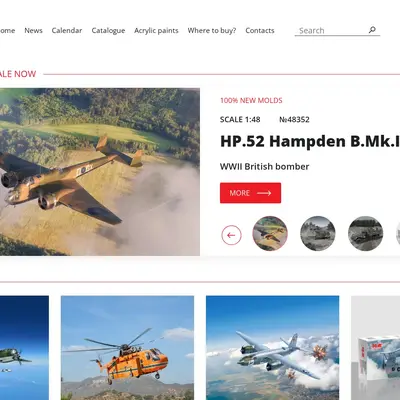The width and height of the screenshot is (400, 400).
Task: Open the News menu item
Action: click(33, 30)
